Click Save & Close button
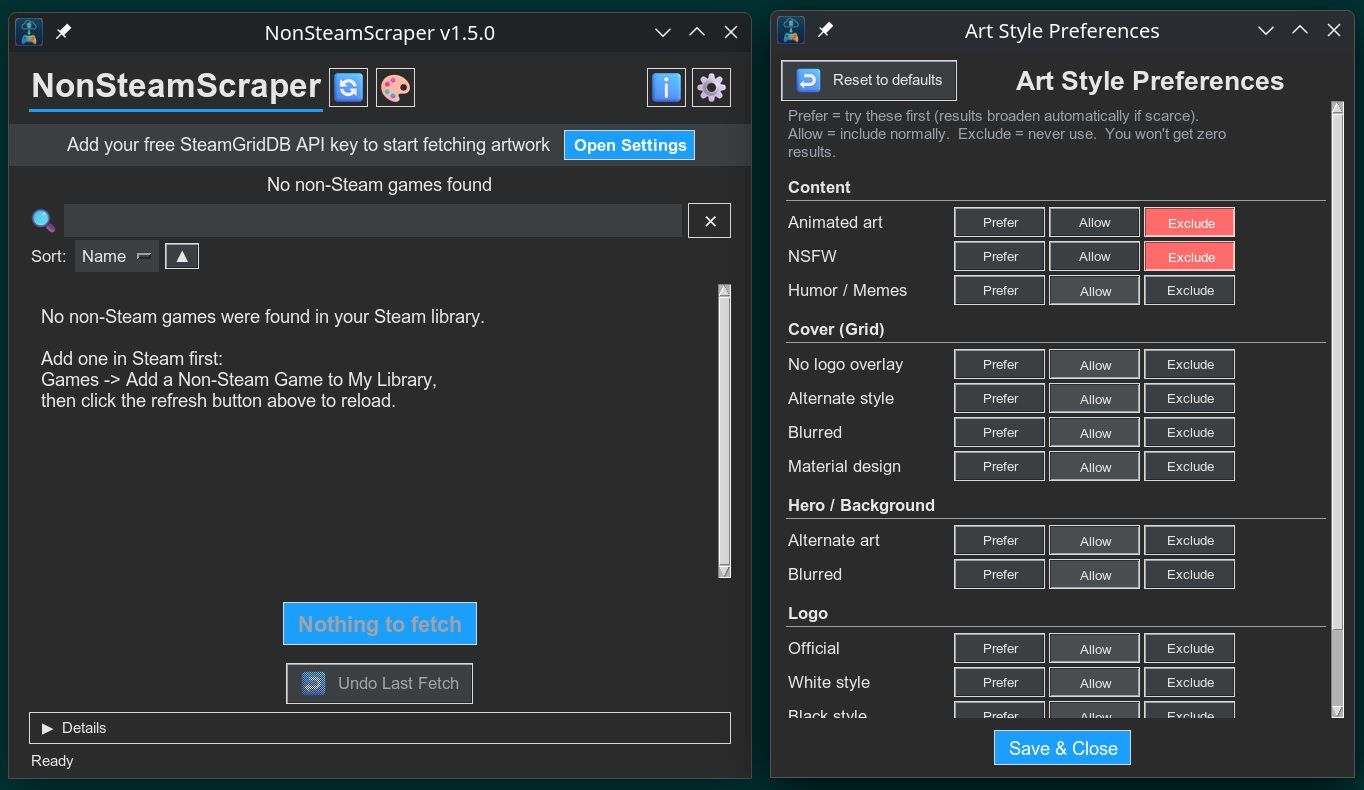Screen dimensions: 1364x790 [x=1063, y=748]
